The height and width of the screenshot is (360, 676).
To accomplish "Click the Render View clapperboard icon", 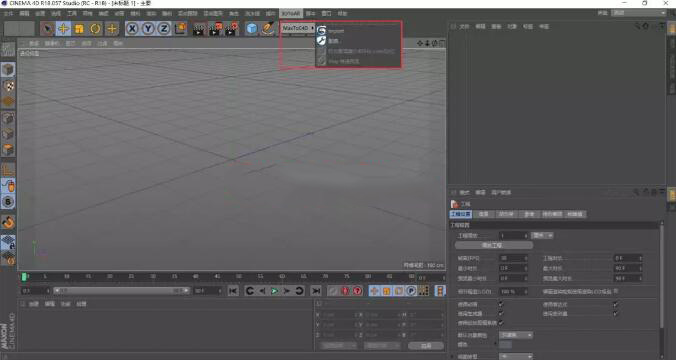I will click(199, 29).
